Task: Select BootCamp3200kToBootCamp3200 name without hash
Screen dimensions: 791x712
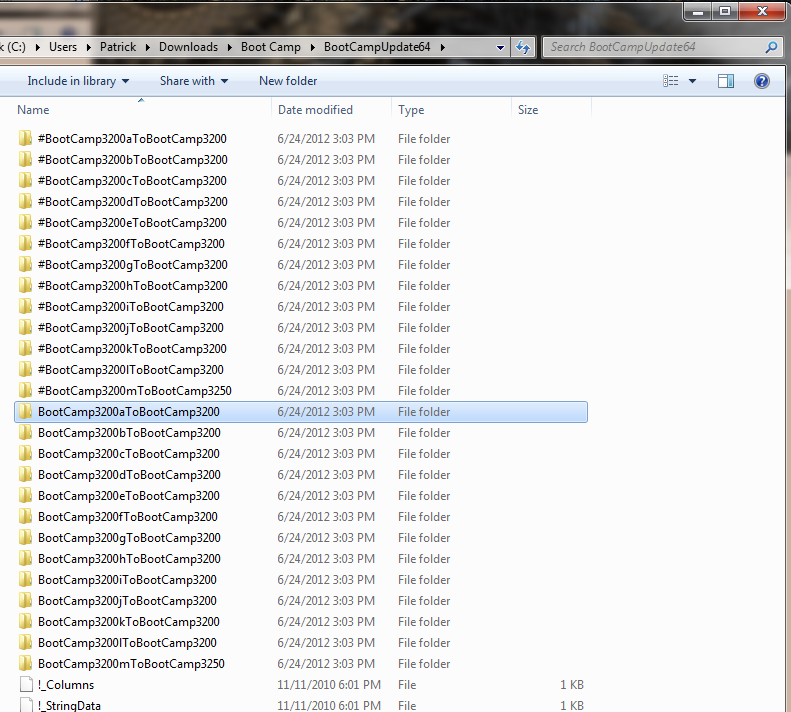Action: [129, 622]
